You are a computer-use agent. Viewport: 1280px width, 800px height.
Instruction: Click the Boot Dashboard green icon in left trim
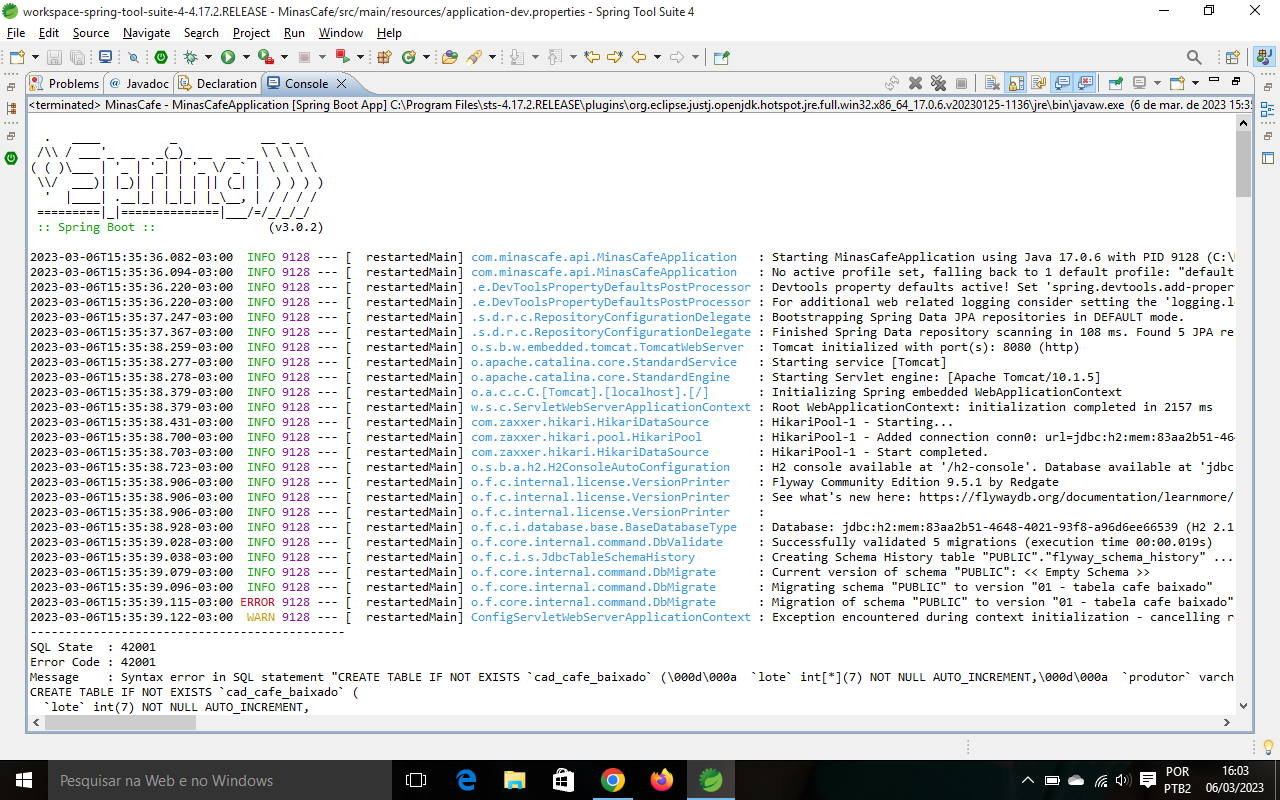pos(11,158)
